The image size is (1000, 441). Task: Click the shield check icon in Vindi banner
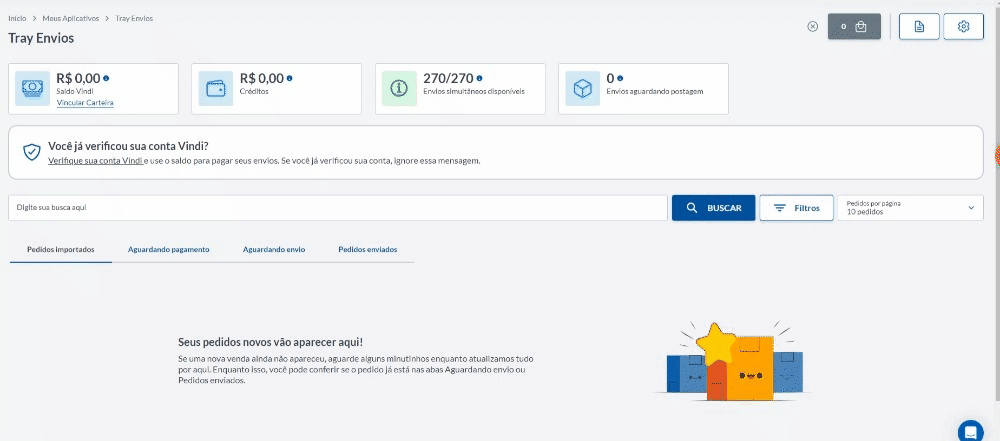(31, 152)
